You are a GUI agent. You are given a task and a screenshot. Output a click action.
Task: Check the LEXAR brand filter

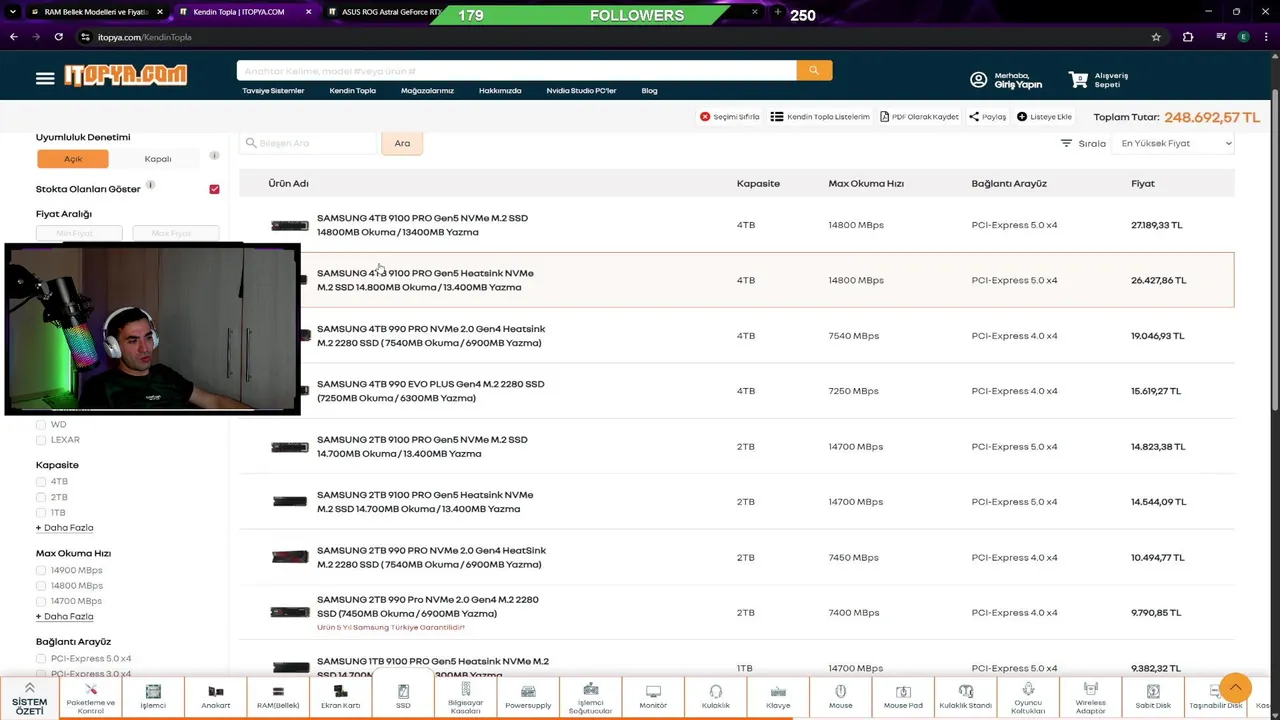[41, 440]
